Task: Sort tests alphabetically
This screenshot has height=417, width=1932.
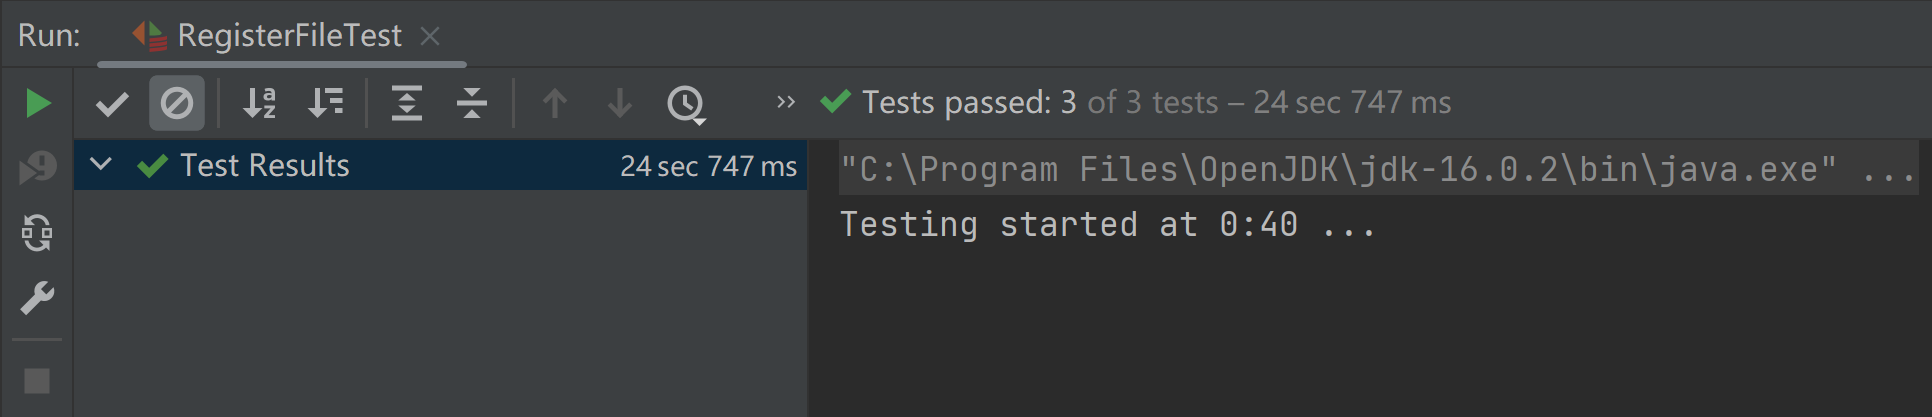Action: [260, 103]
